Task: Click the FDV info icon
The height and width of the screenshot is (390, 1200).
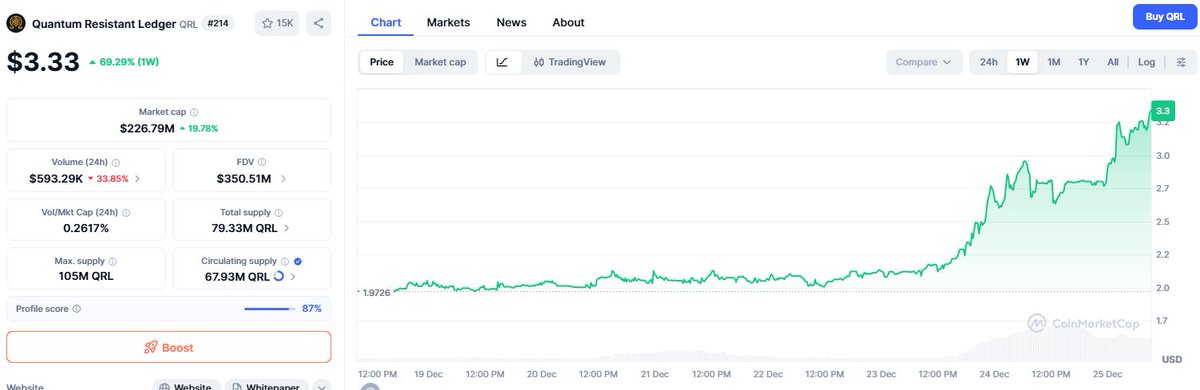Action: [x=262, y=162]
